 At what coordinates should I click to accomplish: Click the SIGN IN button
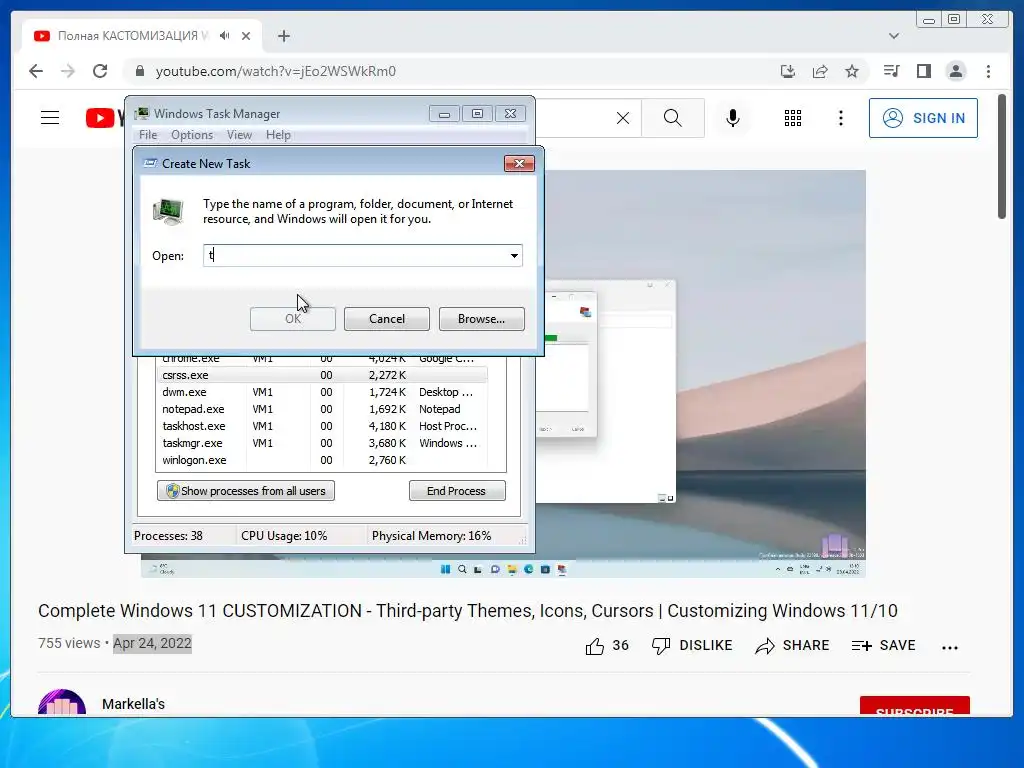pos(923,118)
